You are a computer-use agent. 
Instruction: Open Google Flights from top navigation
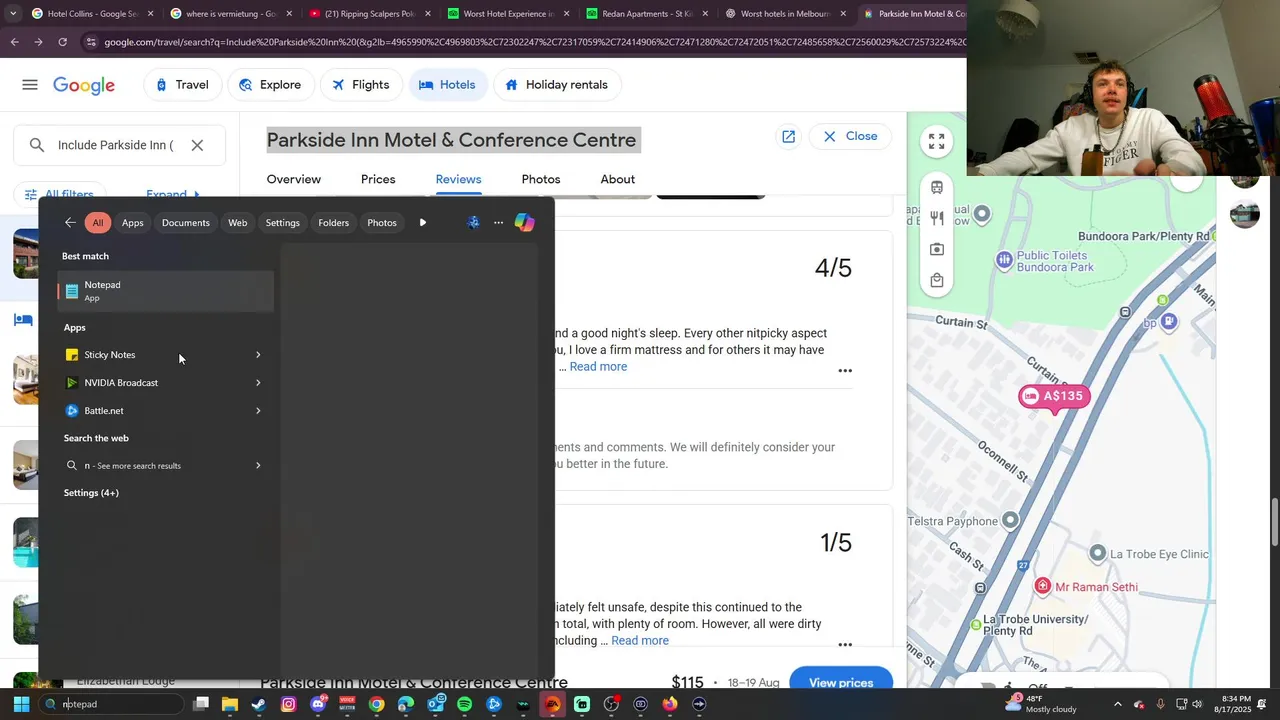pyautogui.click(x=361, y=85)
